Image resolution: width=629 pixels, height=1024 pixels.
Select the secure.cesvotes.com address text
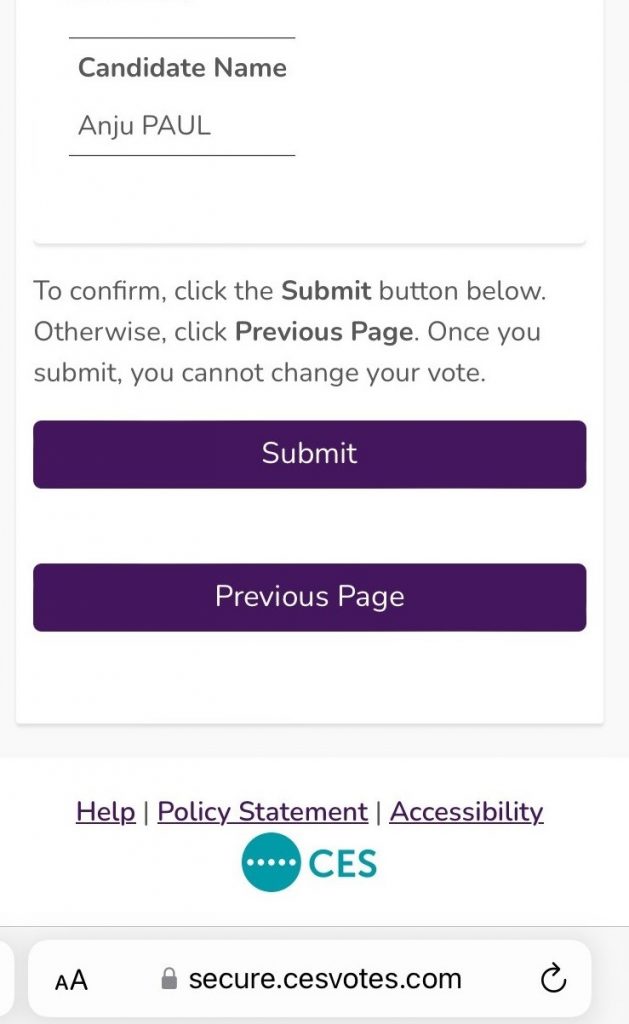(325, 978)
